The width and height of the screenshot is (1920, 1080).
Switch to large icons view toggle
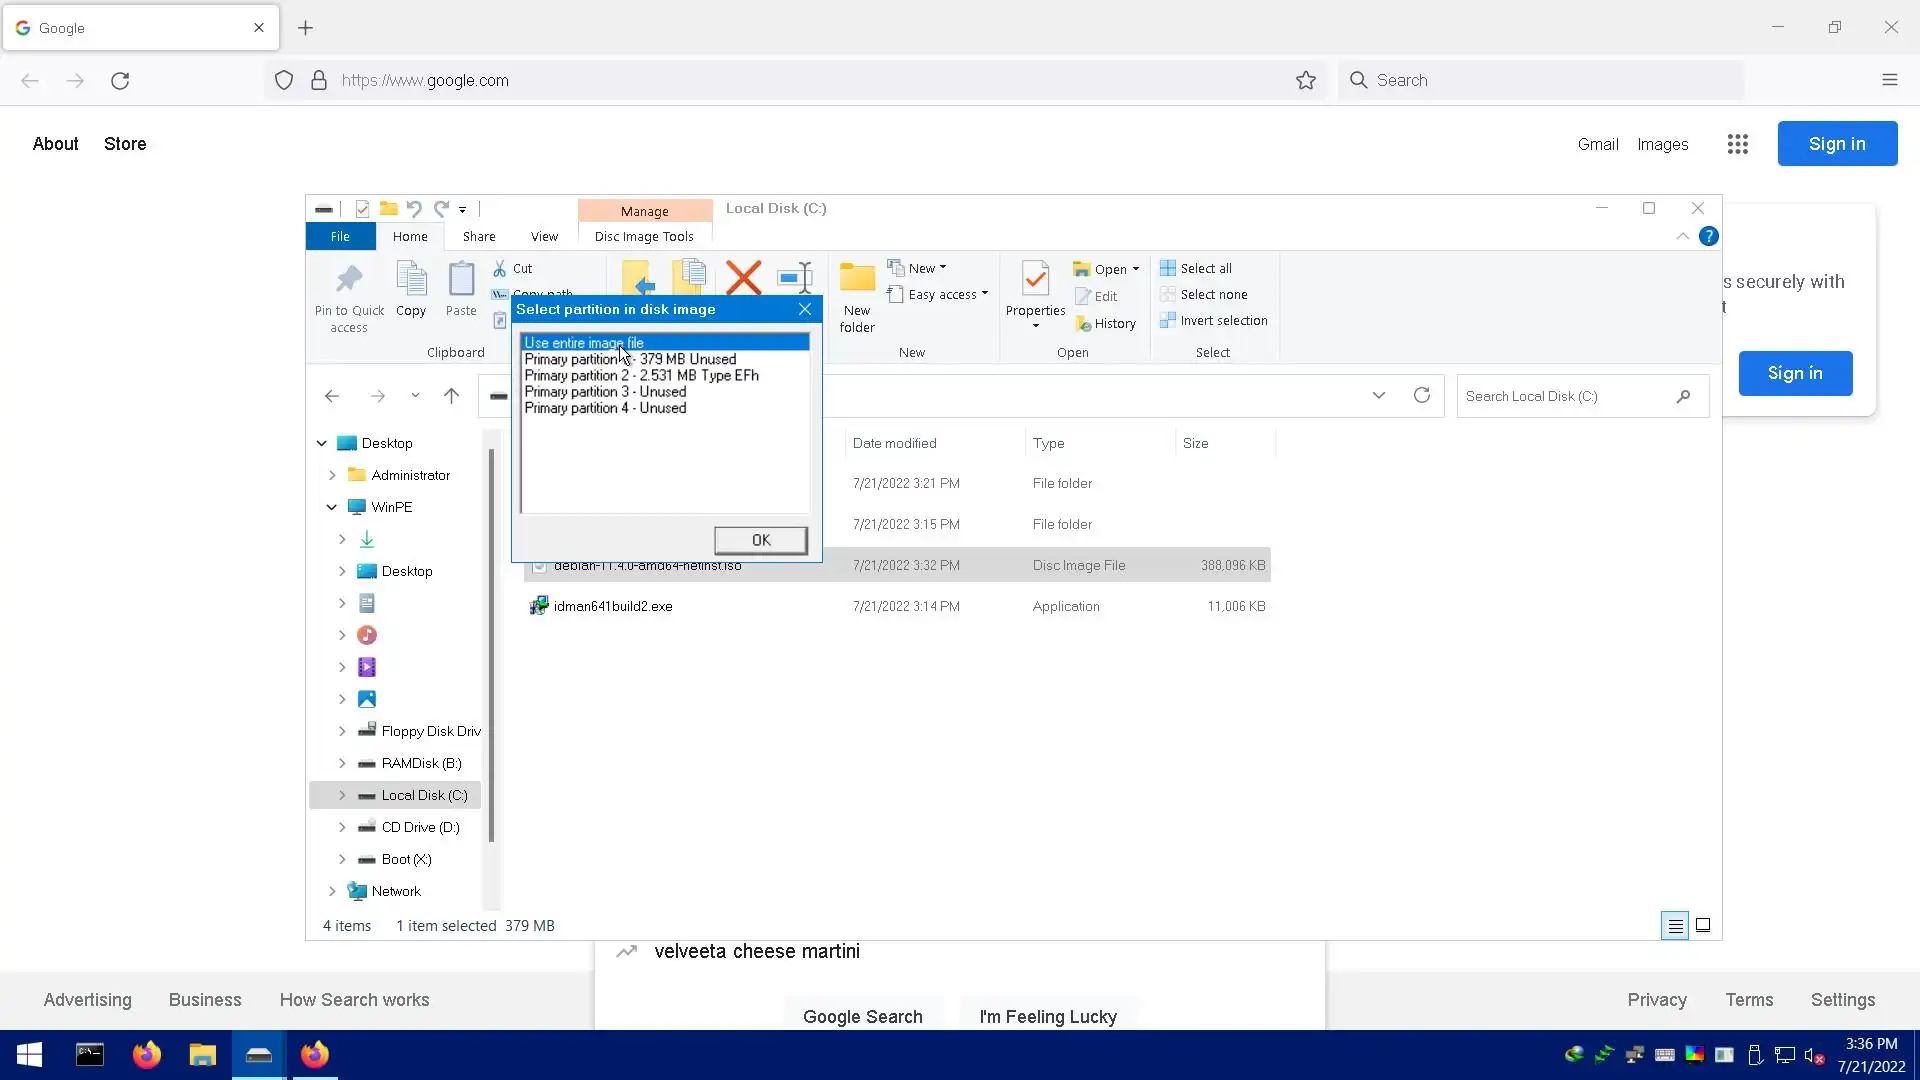coord(1703,926)
